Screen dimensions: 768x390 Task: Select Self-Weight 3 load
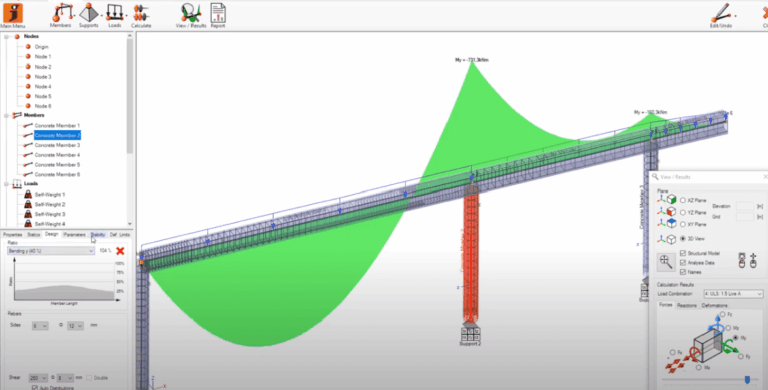(49, 214)
